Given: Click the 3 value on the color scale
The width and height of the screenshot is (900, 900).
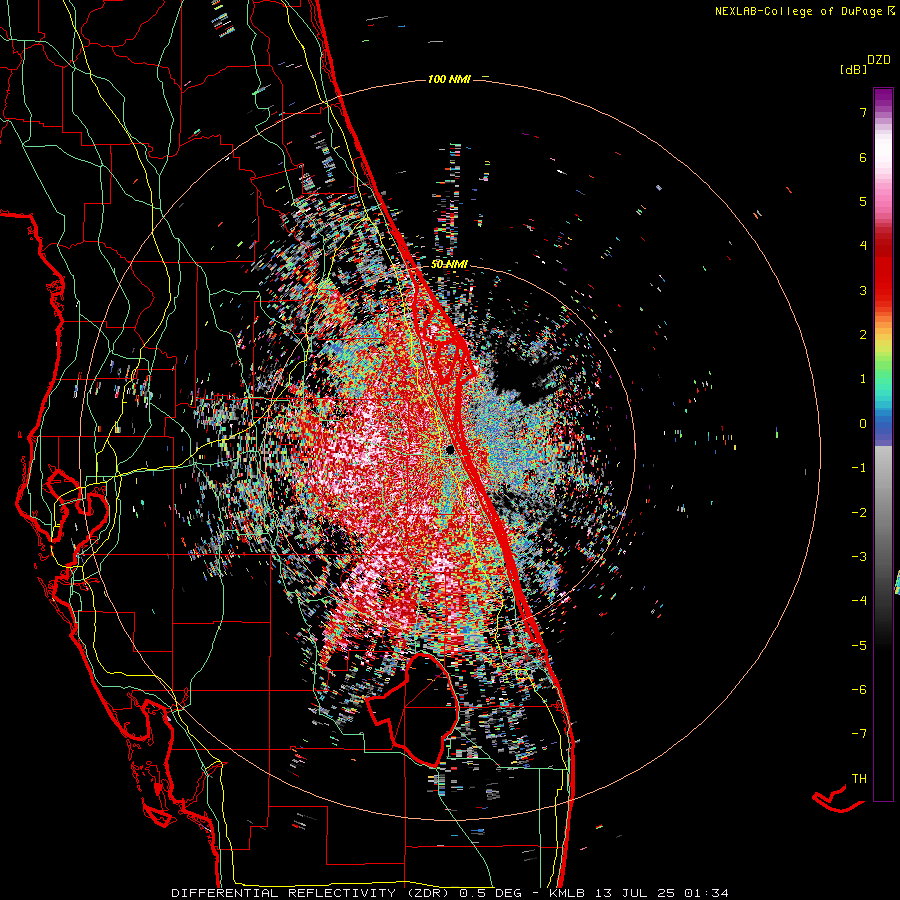Looking at the screenshot, I should [x=863, y=290].
